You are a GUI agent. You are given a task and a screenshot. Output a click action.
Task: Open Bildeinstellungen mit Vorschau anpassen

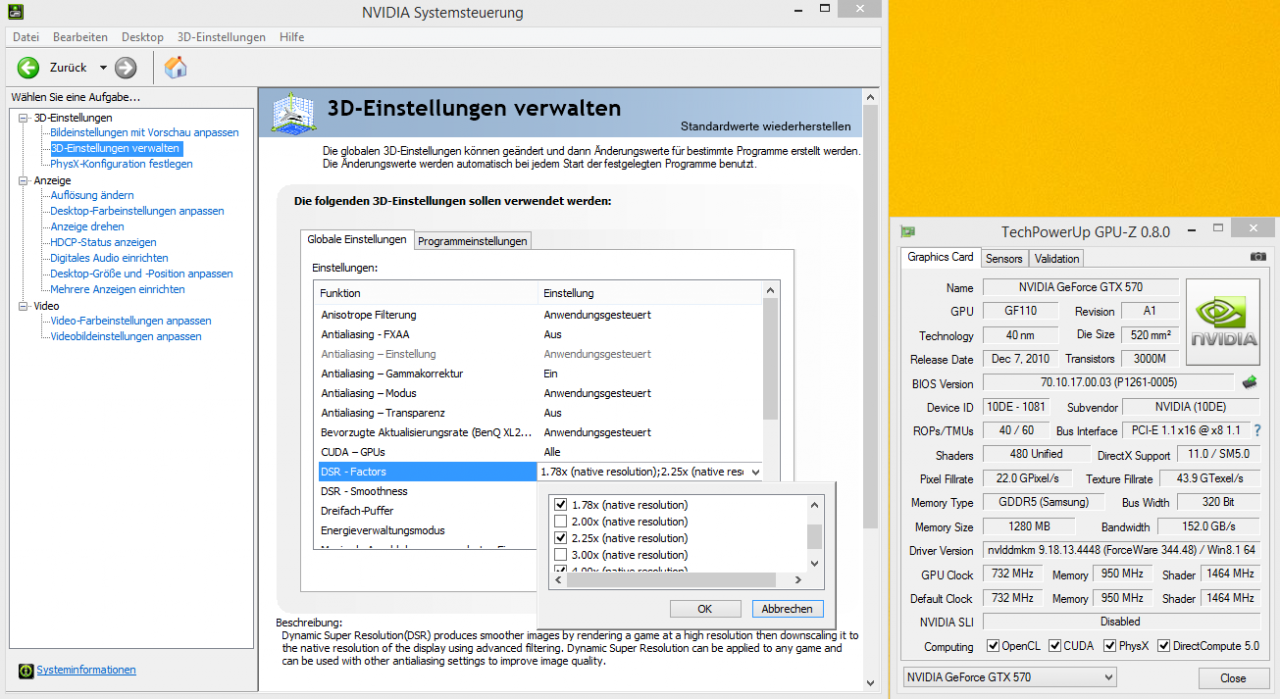click(x=145, y=133)
